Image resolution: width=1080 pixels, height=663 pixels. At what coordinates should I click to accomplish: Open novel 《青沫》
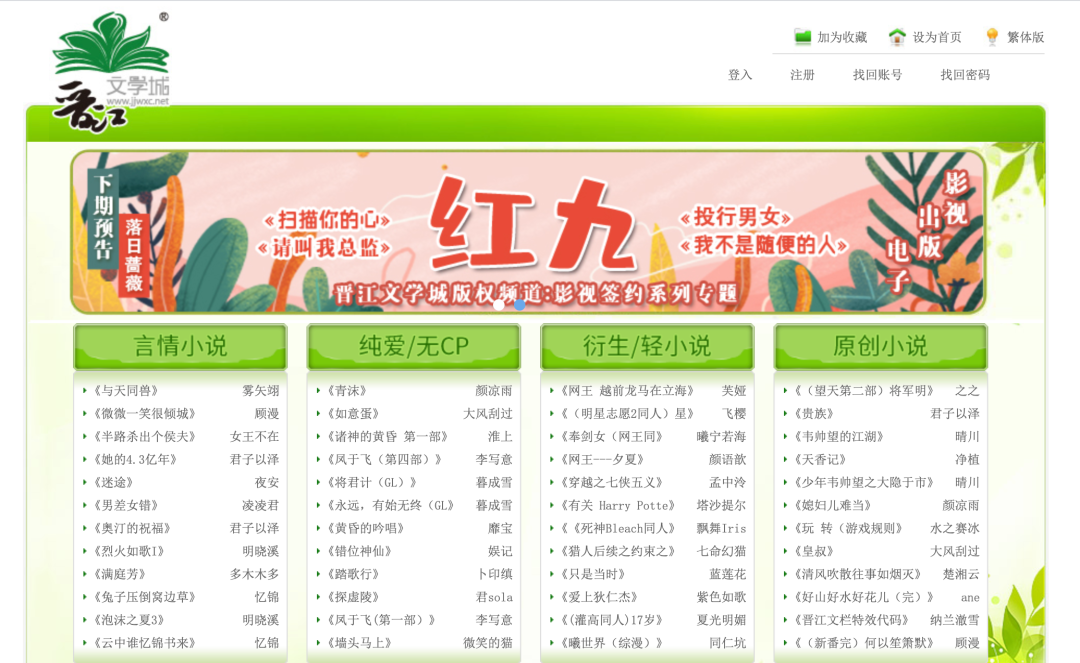click(347, 391)
